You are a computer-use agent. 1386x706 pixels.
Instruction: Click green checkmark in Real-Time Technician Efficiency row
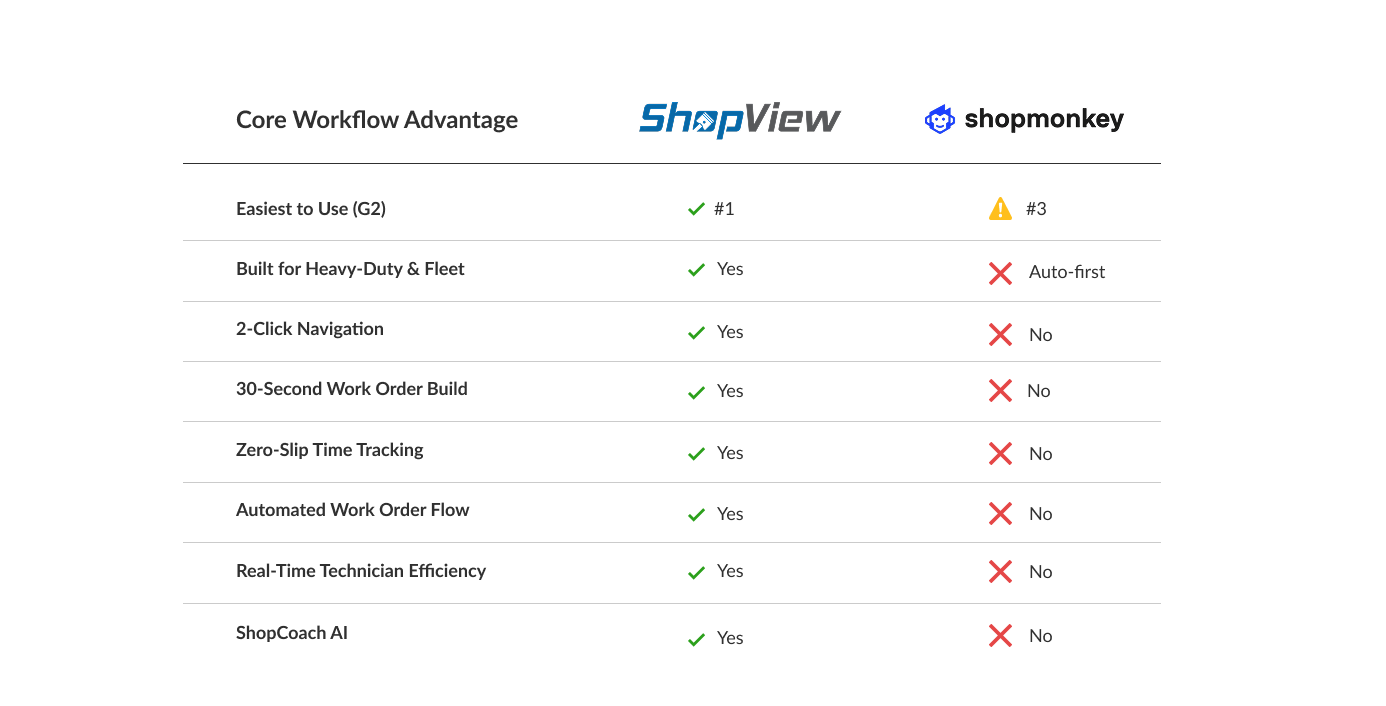[x=697, y=573]
